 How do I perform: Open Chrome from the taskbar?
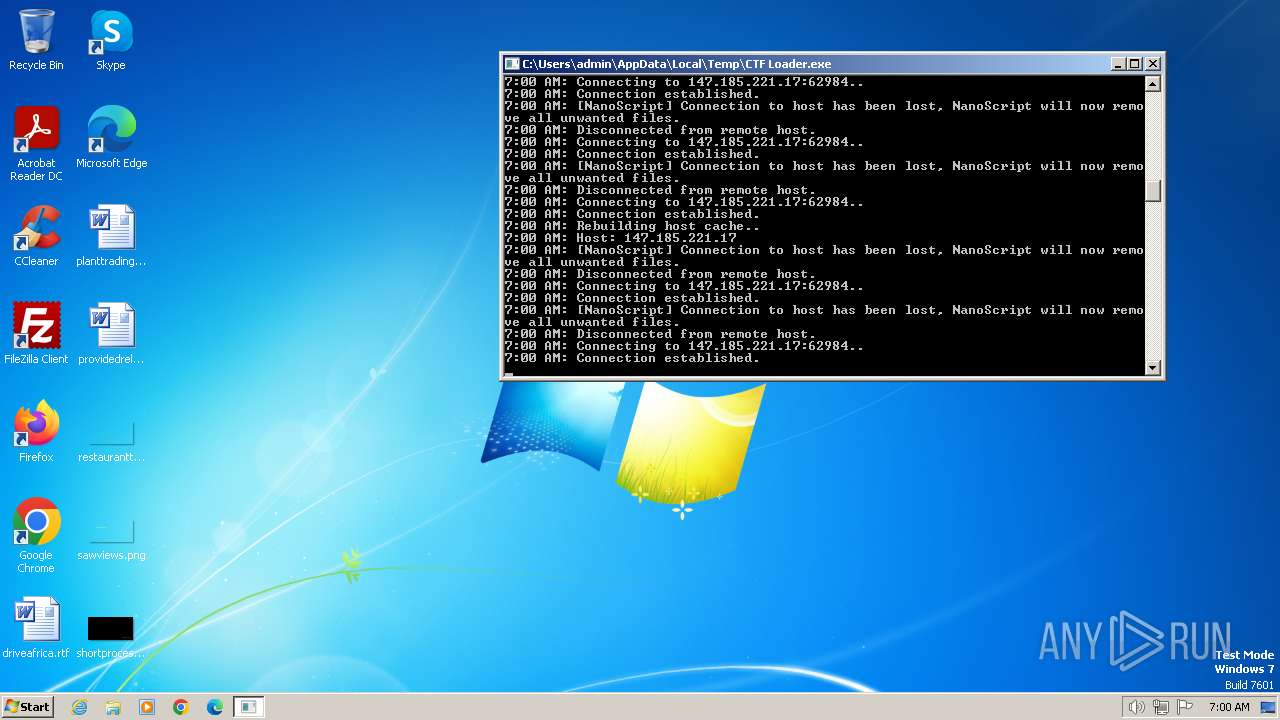181,707
